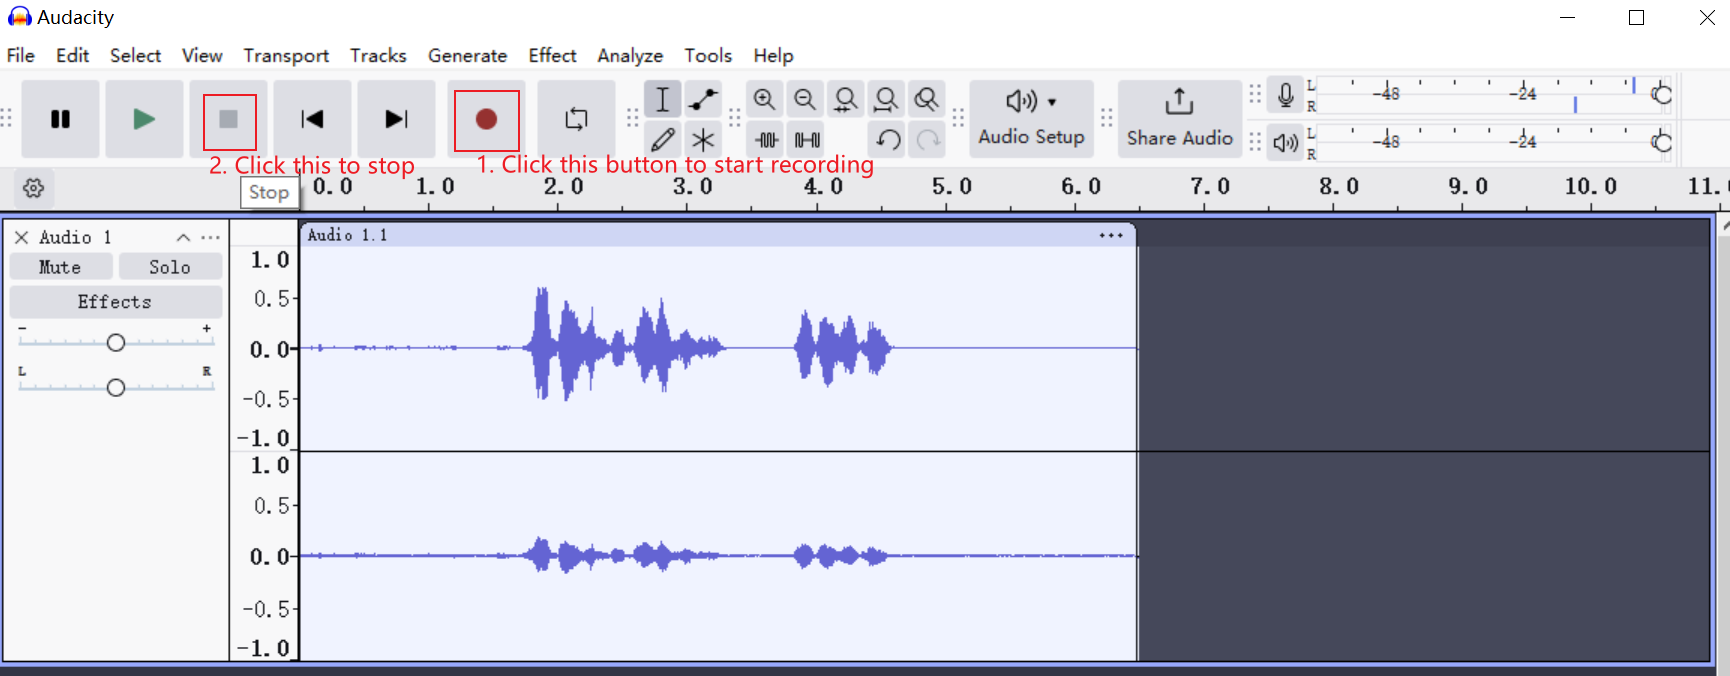Click the track gain slider handle
The width and height of the screenshot is (1730, 676).
click(x=116, y=343)
